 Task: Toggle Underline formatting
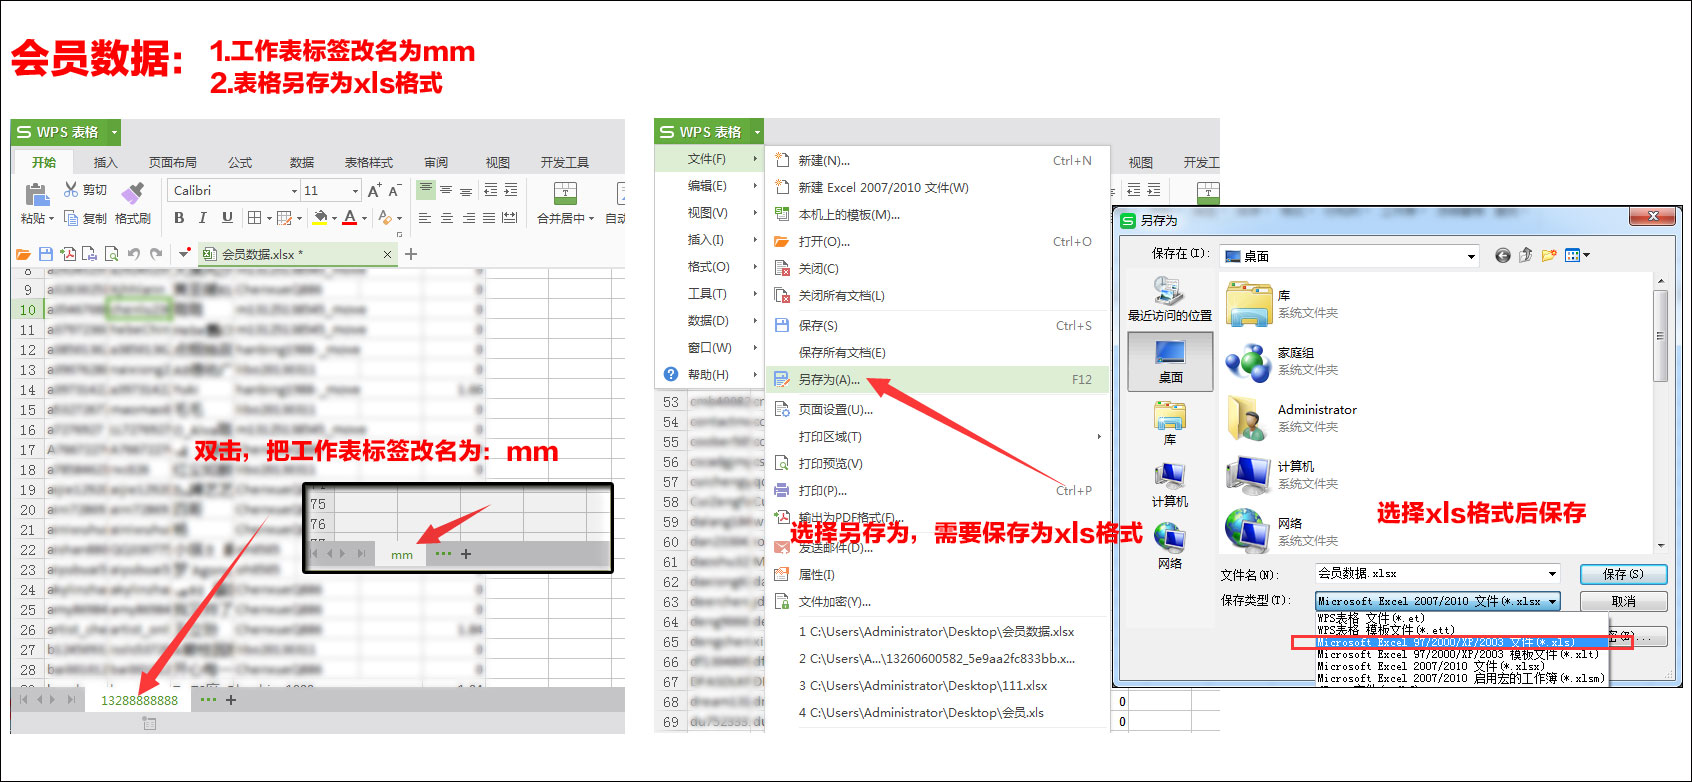227,218
